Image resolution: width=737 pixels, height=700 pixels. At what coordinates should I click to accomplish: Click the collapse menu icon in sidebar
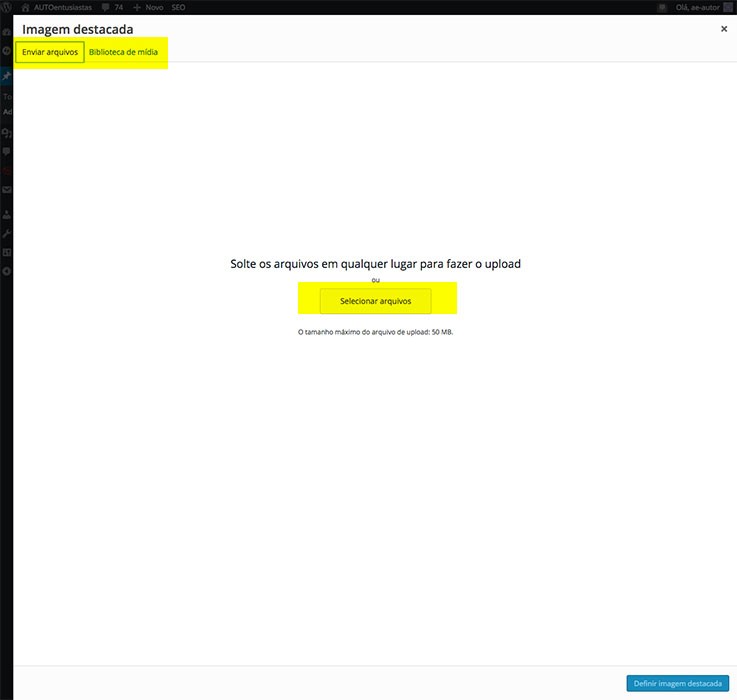tap(6, 271)
